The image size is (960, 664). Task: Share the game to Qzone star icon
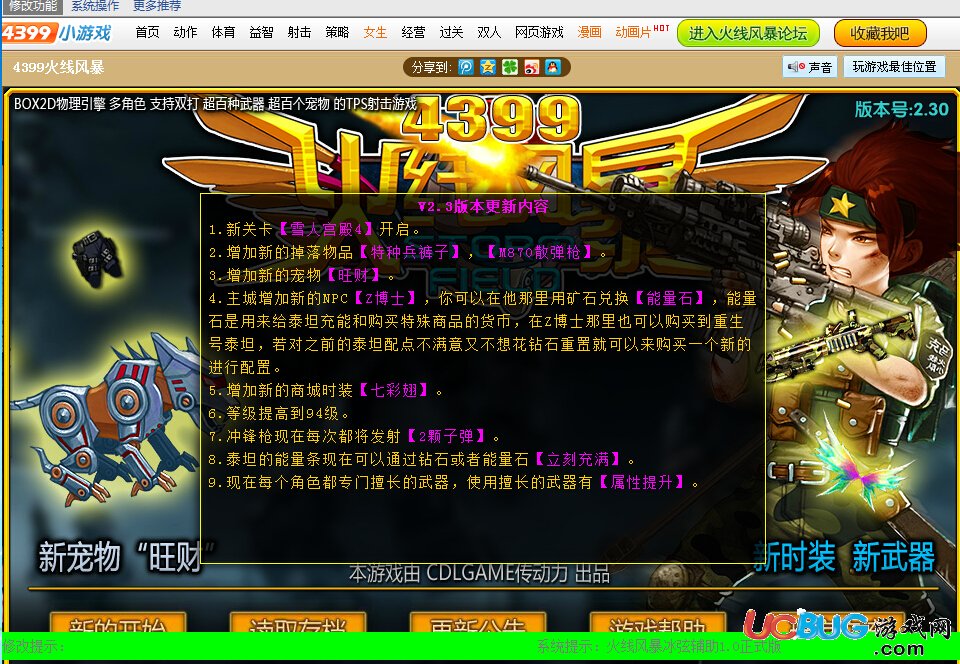(x=488, y=67)
